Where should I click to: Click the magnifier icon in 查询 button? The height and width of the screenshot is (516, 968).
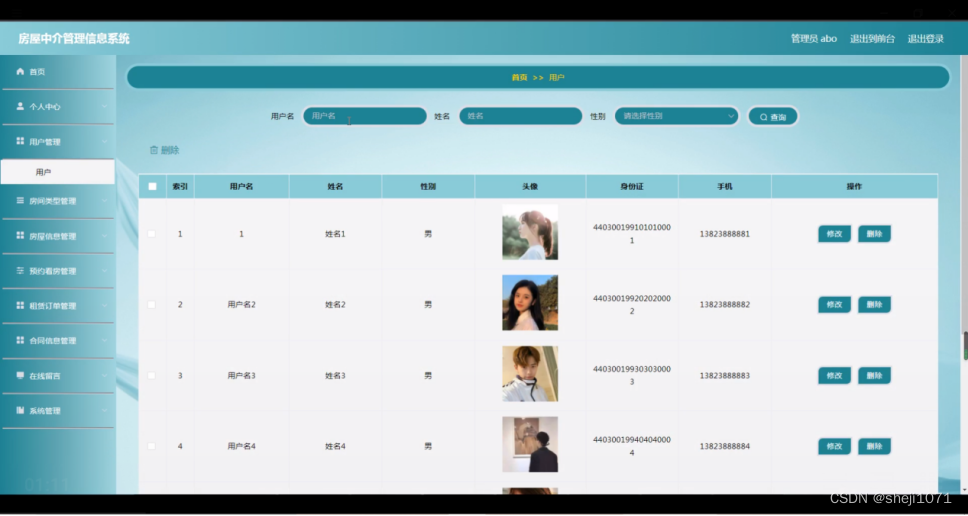click(x=764, y=117)
